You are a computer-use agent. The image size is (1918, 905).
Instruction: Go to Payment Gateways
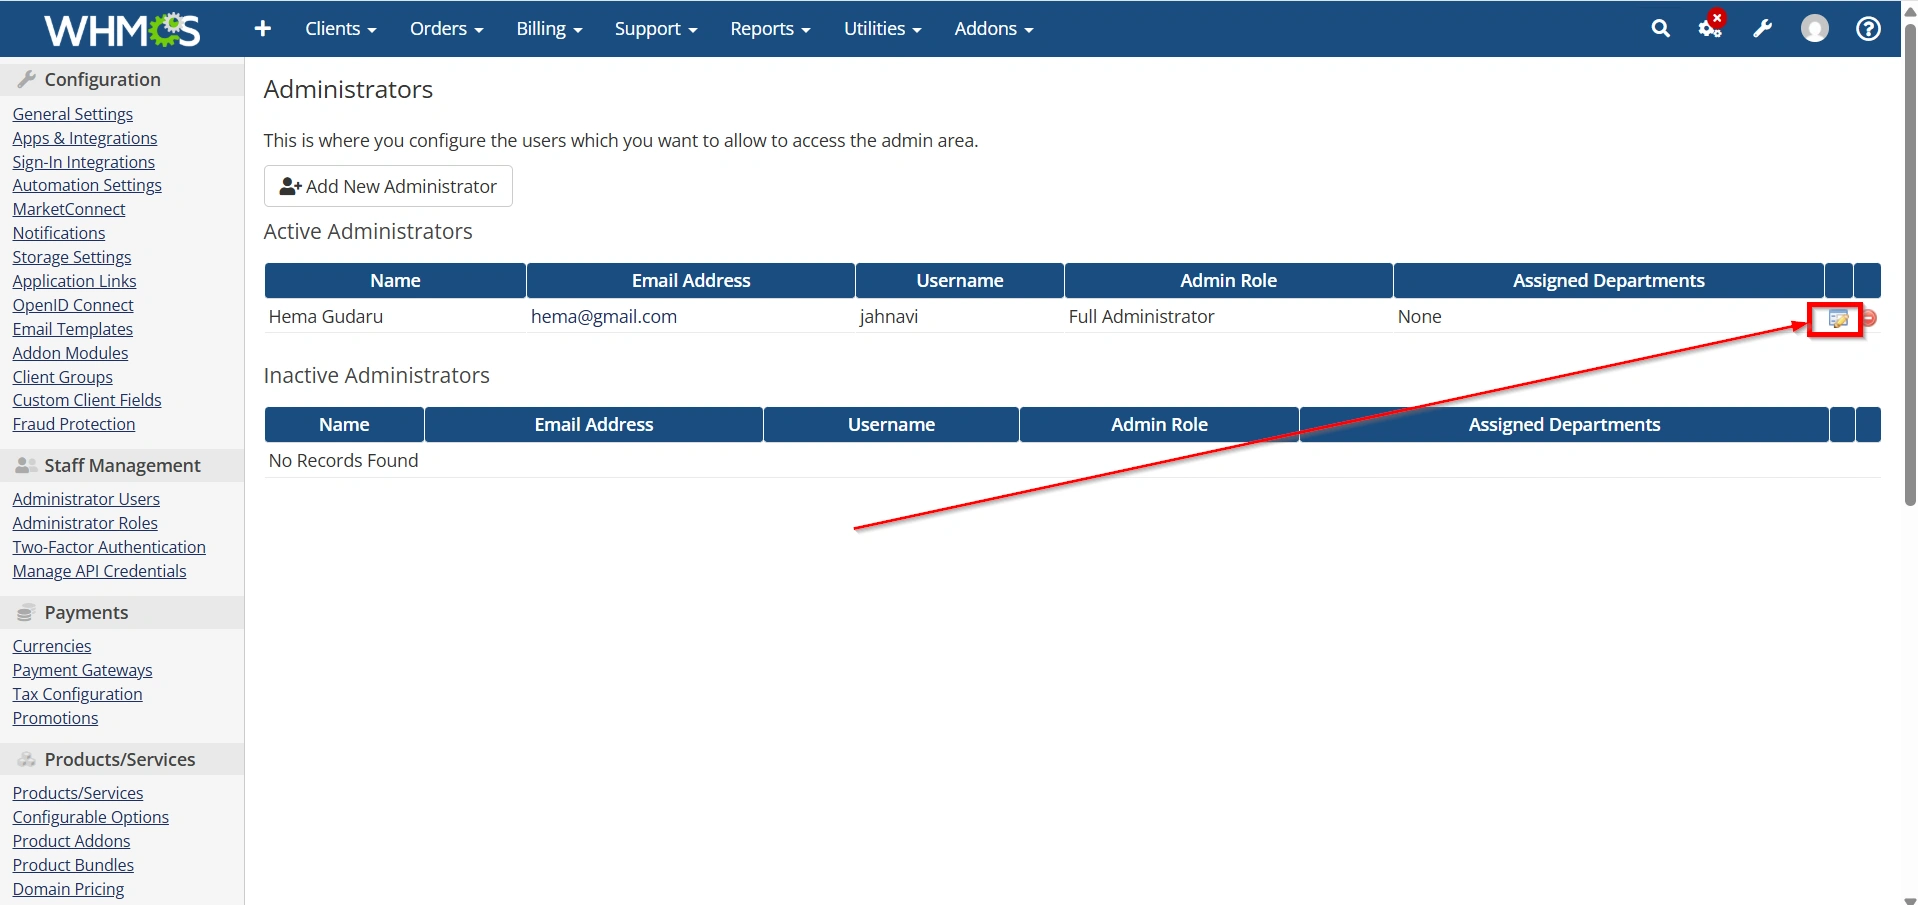click(x=82, y=670)
